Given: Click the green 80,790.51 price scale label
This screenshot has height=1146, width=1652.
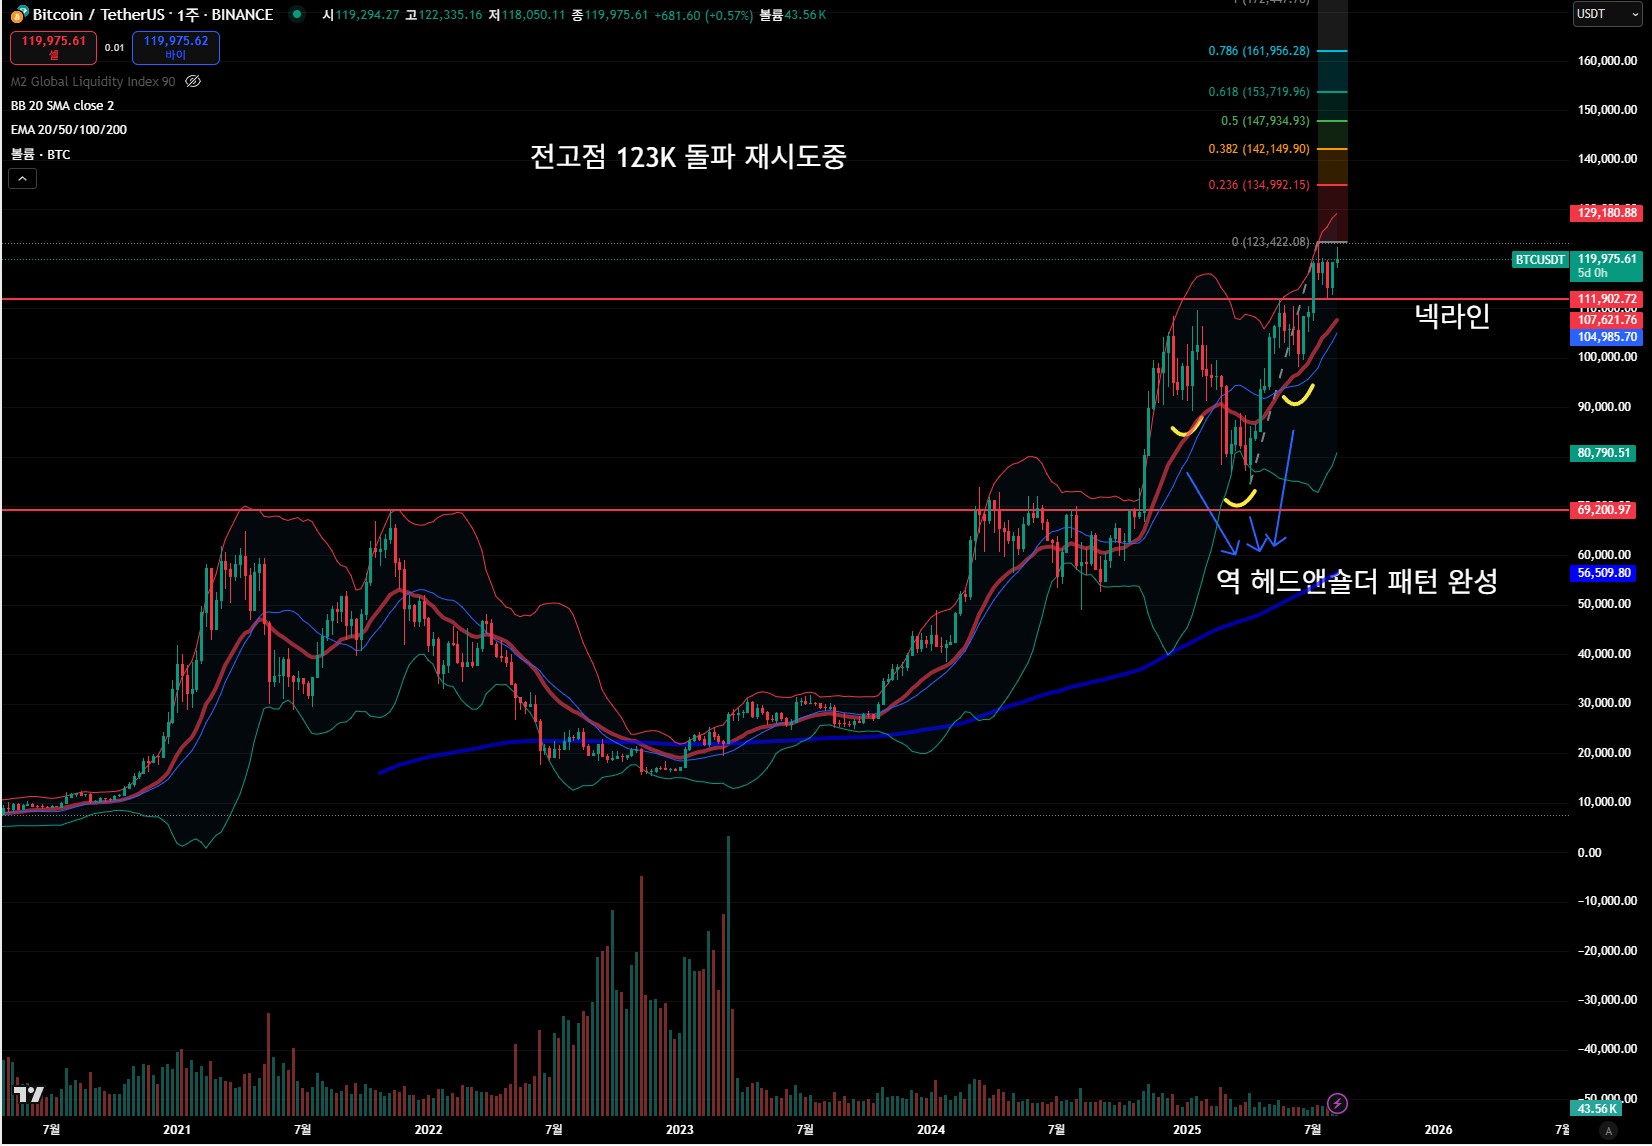Looking at the screenshot, I should (x=1603, y=453).
